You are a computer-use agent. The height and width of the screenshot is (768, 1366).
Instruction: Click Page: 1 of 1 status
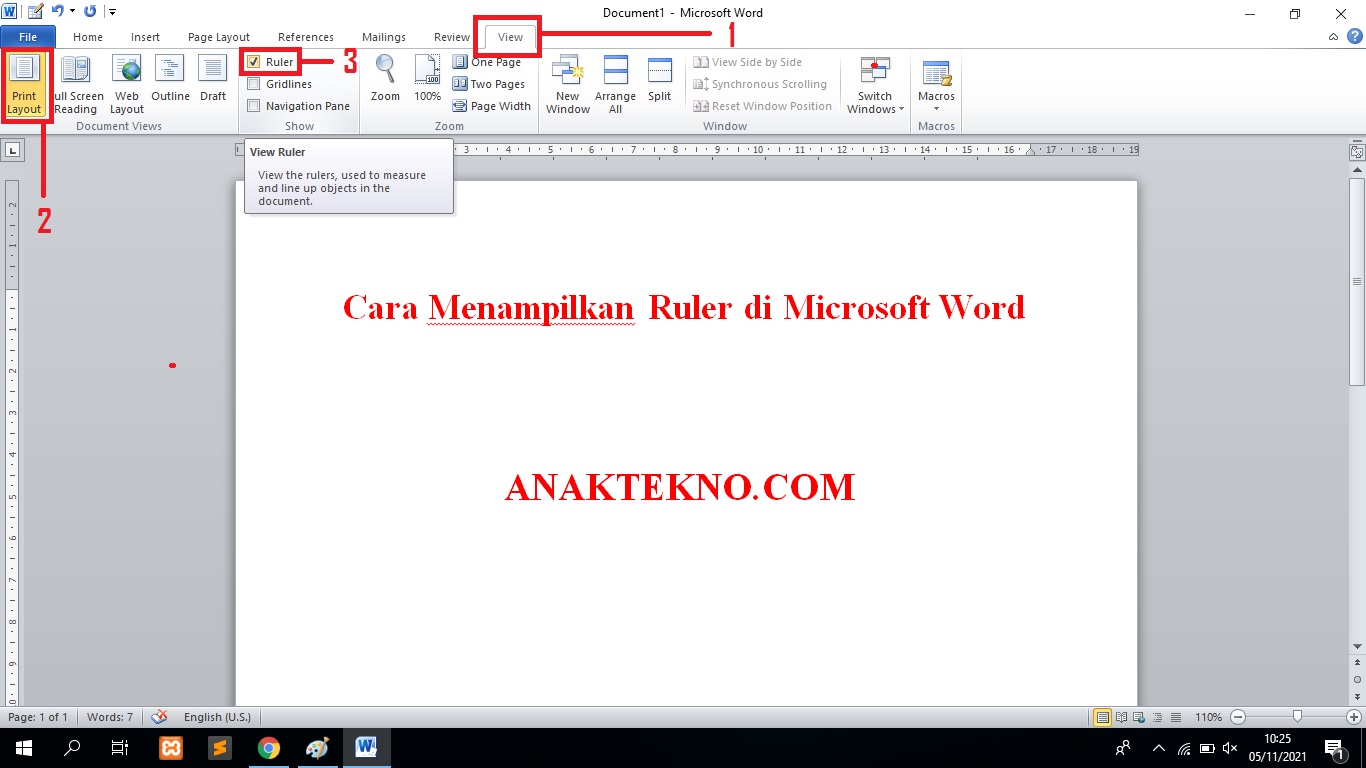pos(38,717)
